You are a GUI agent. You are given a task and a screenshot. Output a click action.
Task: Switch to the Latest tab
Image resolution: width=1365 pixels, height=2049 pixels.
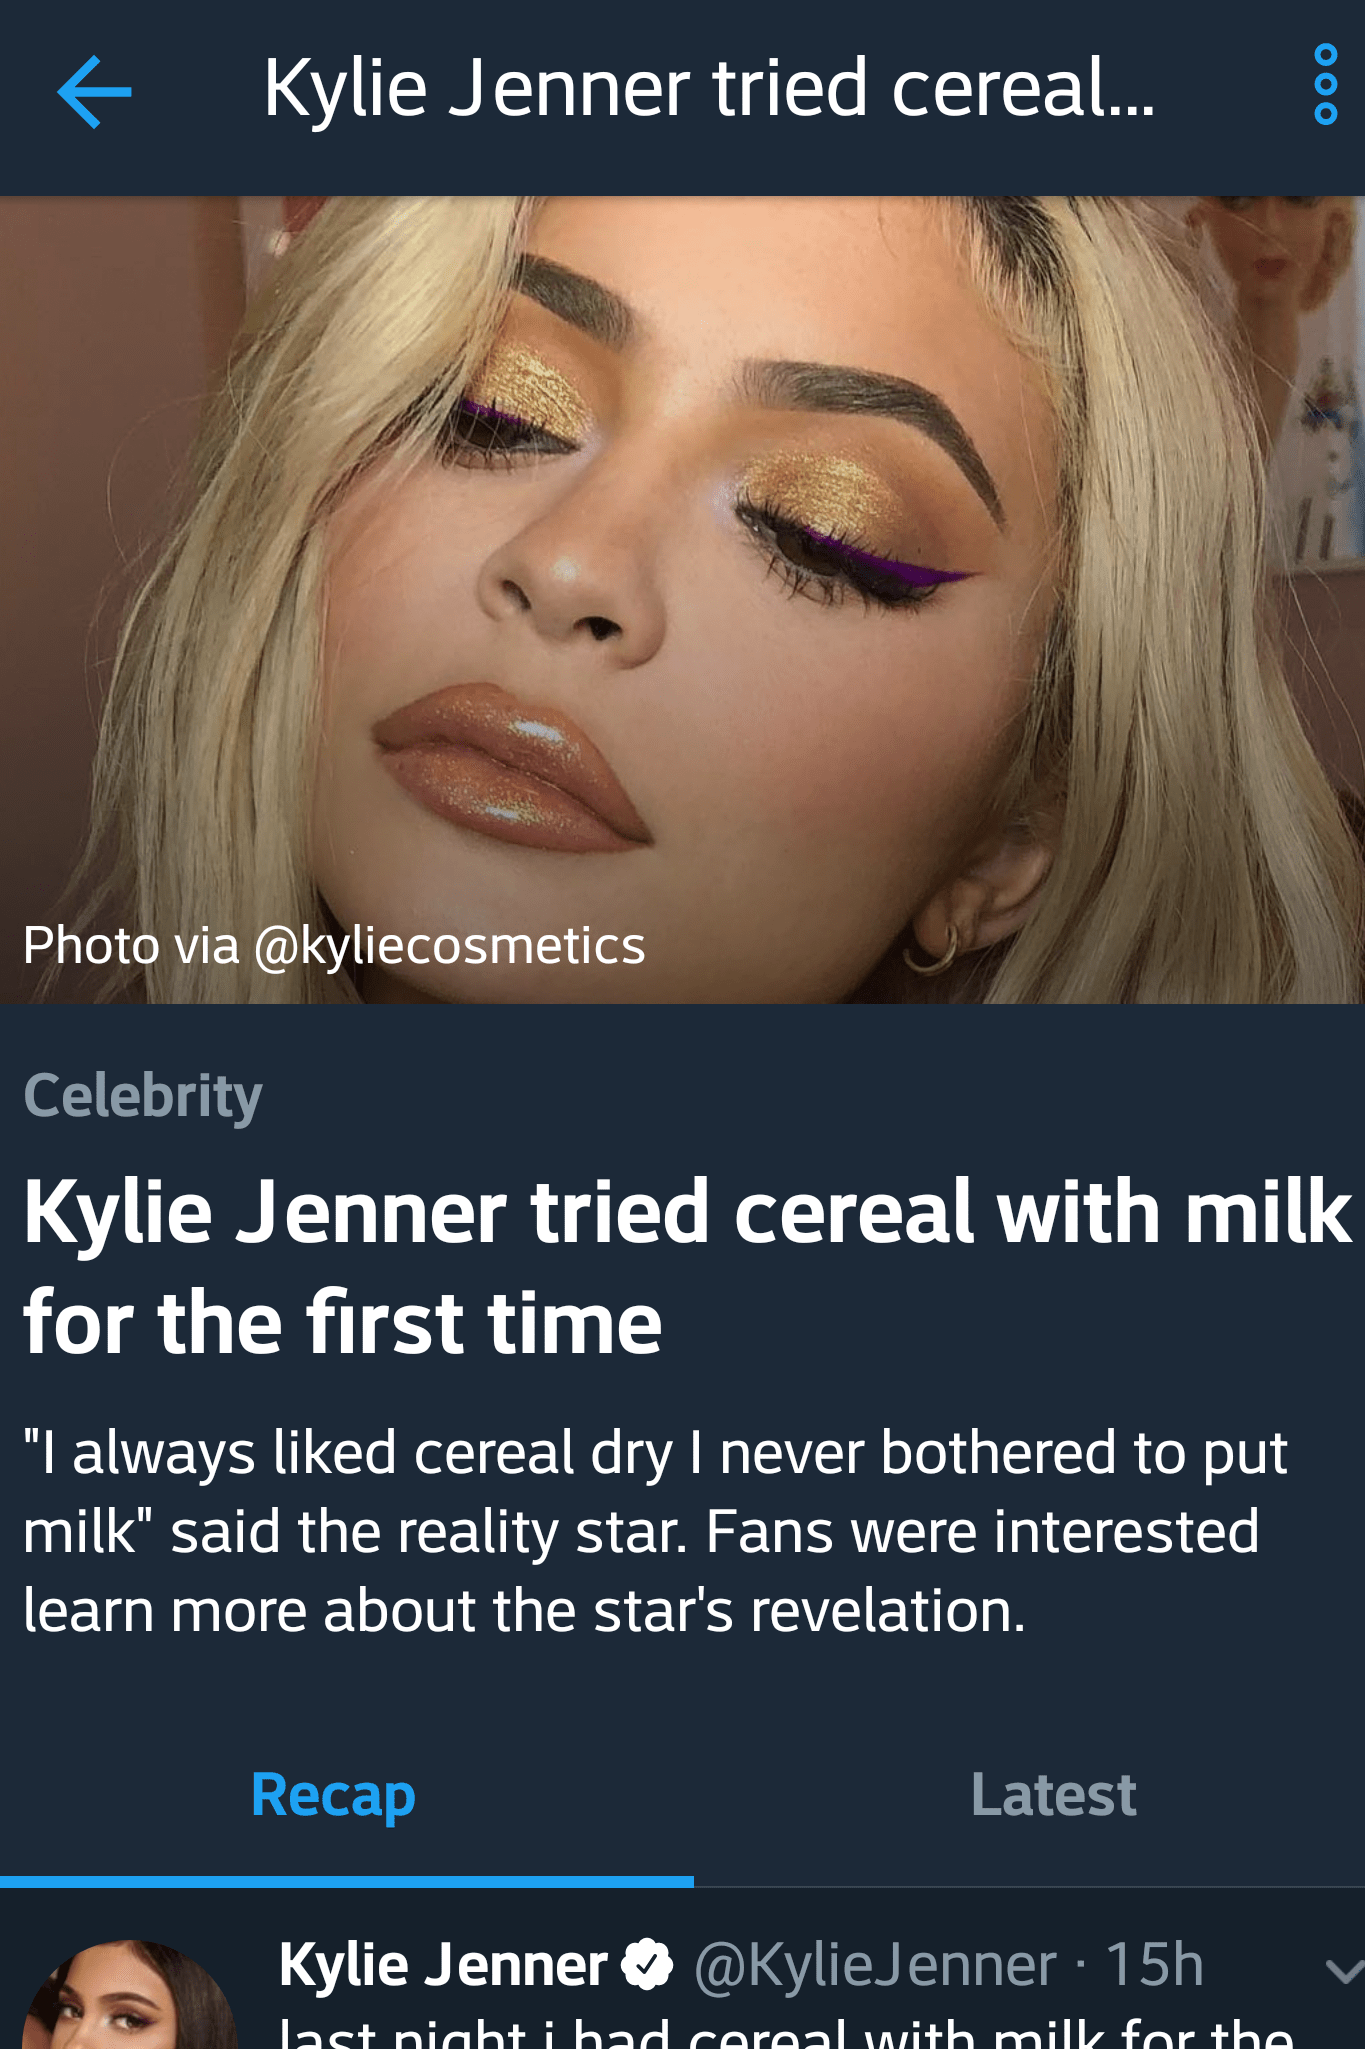pos(1052,1793)
